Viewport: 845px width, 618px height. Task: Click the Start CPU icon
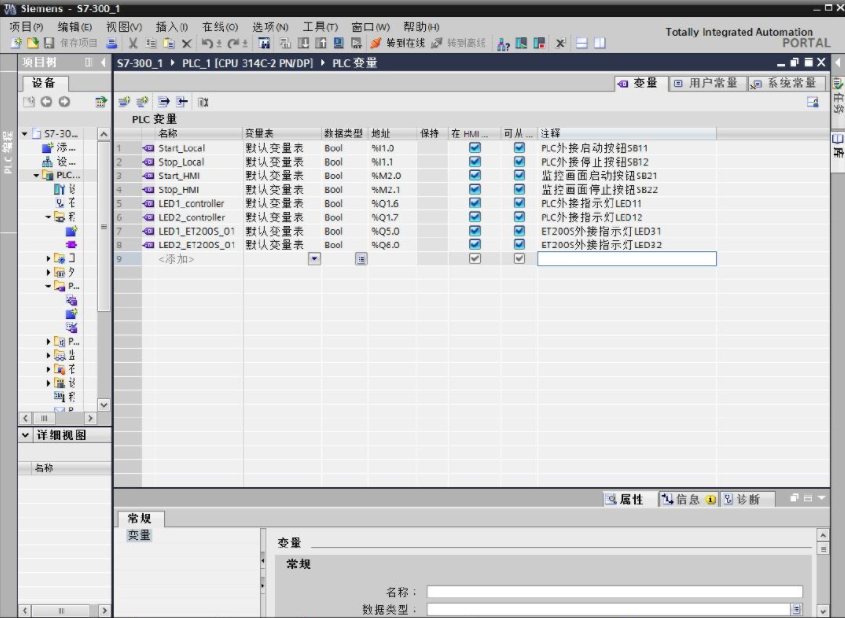tap(521, 43)
